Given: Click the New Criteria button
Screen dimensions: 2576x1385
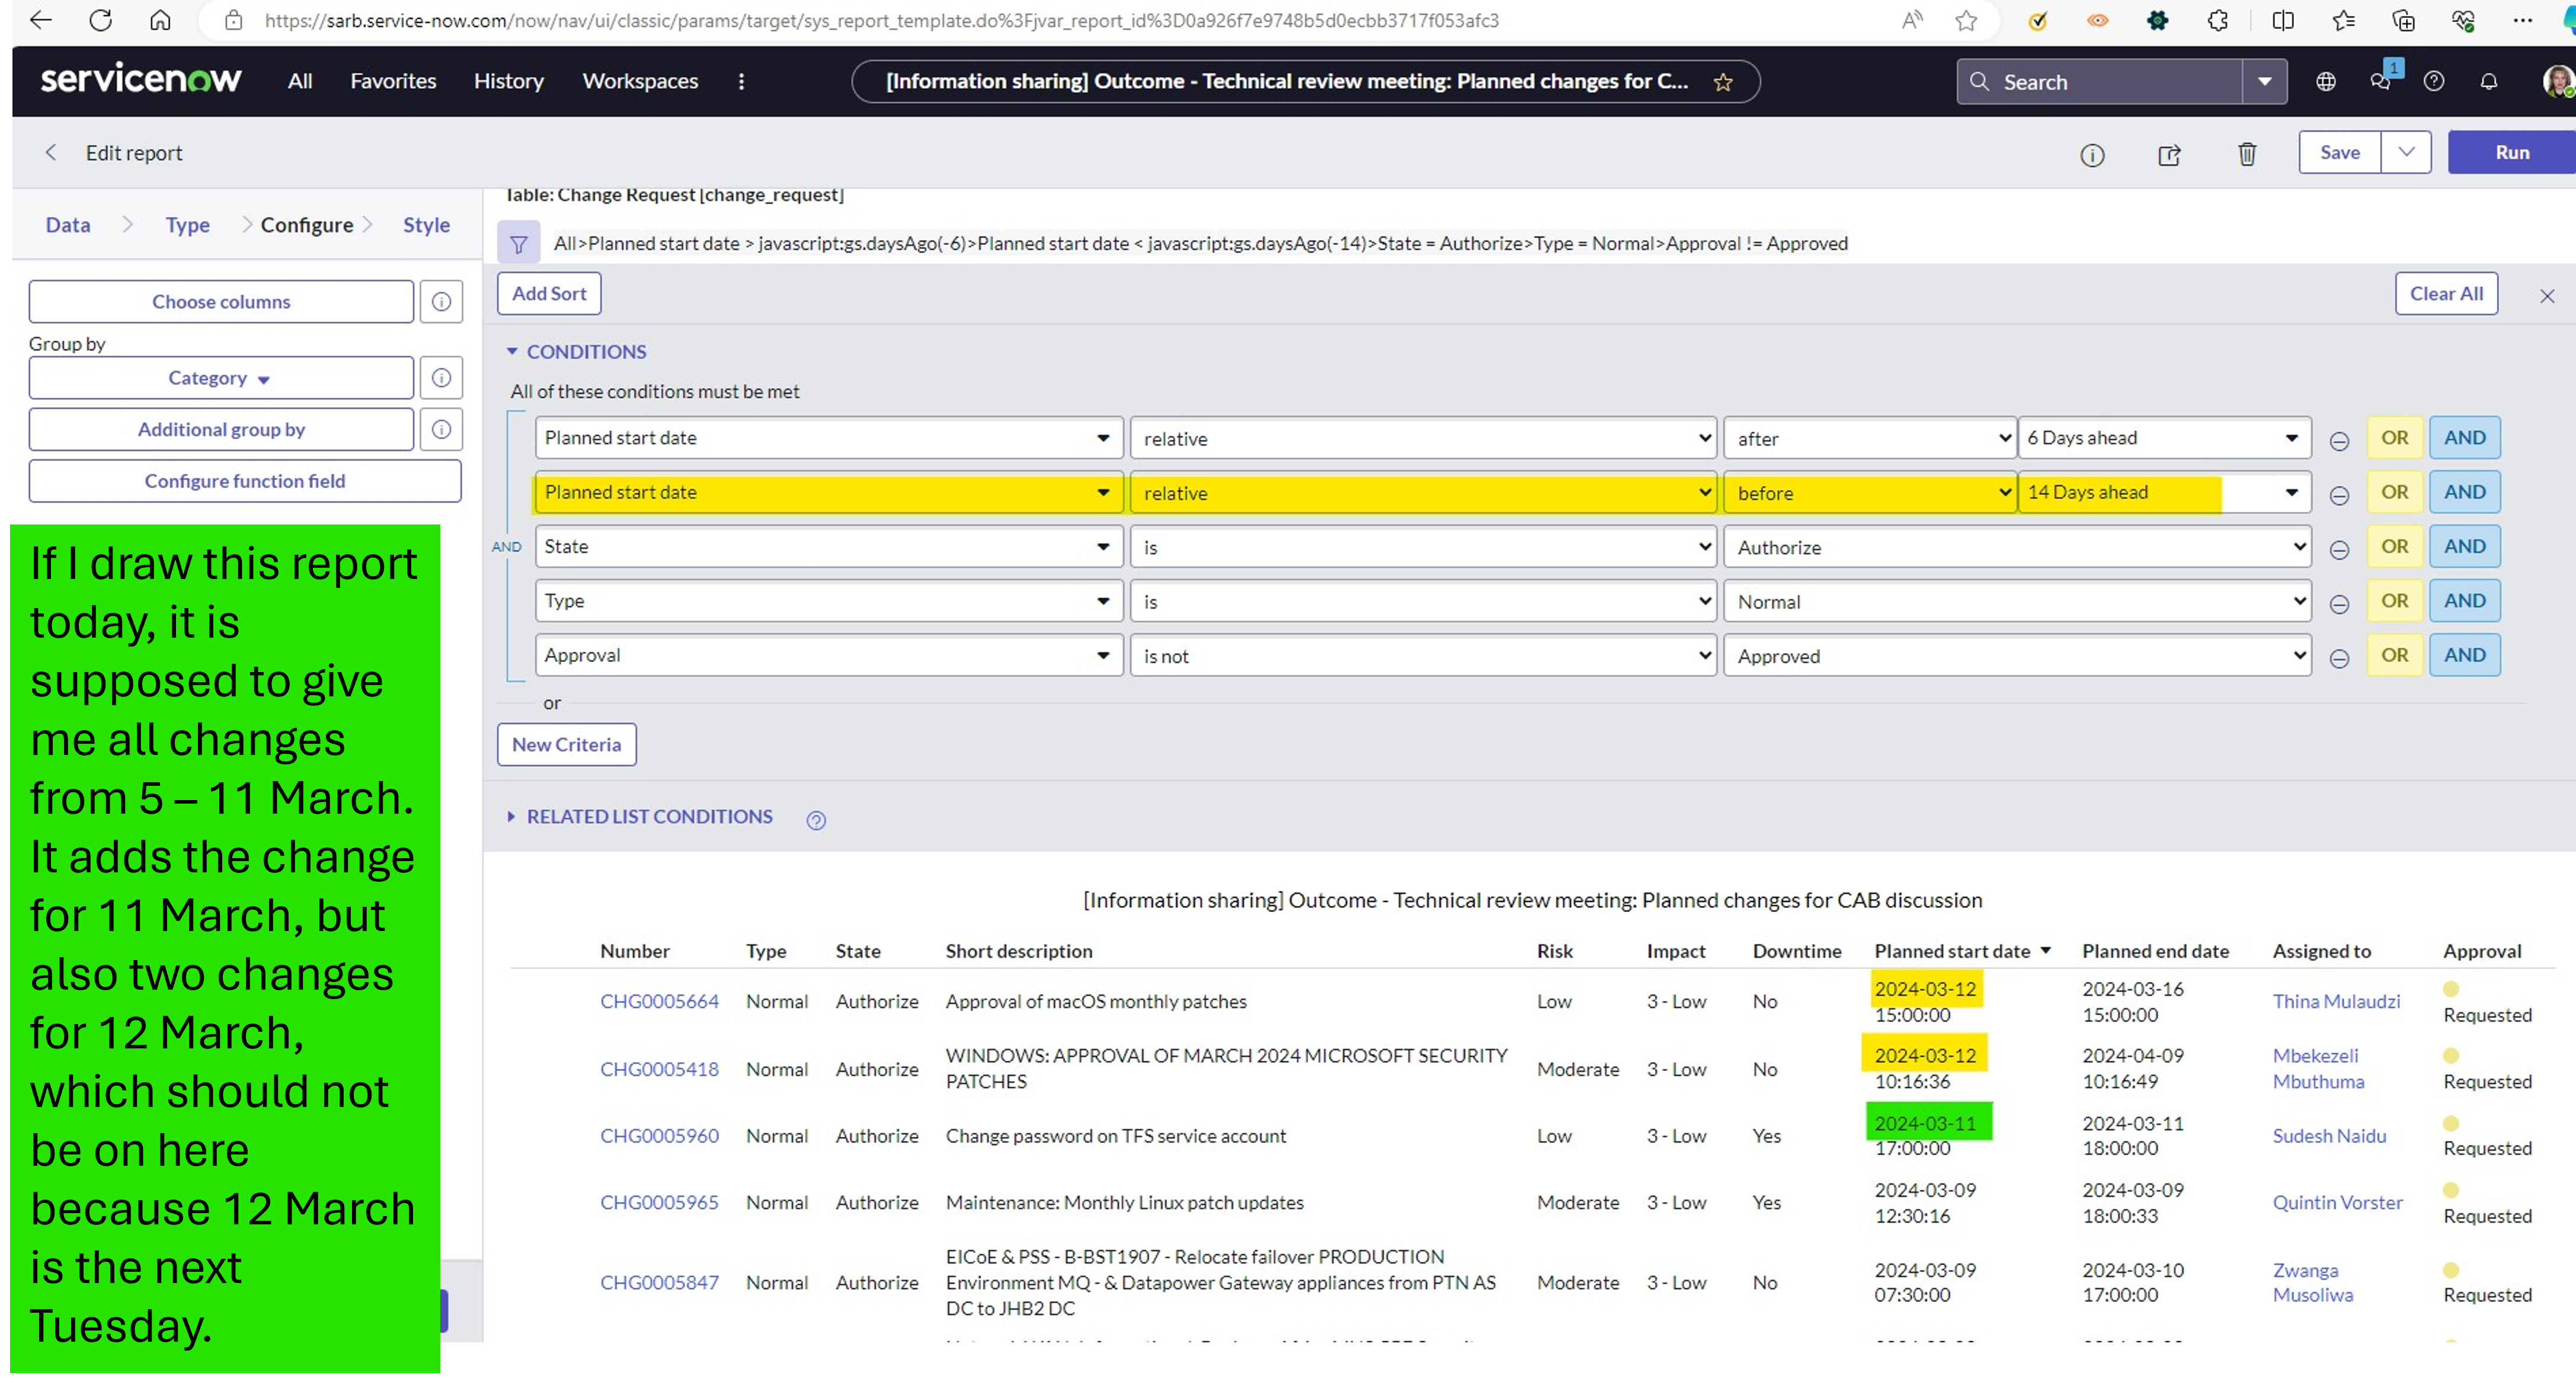Looking at the screenshot, I should [566, 745].
